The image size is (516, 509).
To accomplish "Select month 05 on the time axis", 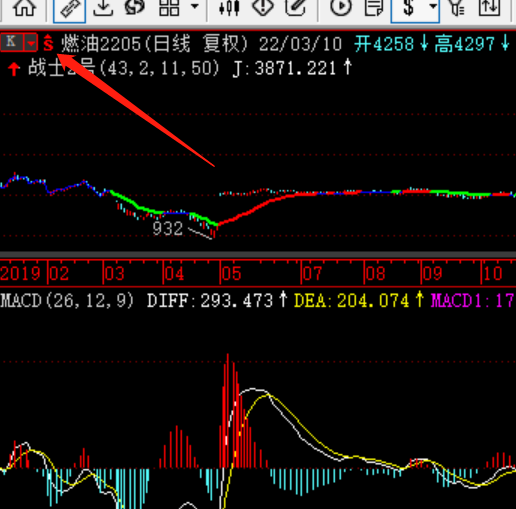I will pyautogui.click(x=232, y=274).
